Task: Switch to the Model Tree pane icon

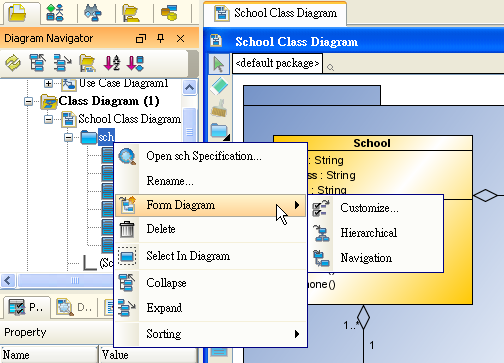Action: pos(55,13)
